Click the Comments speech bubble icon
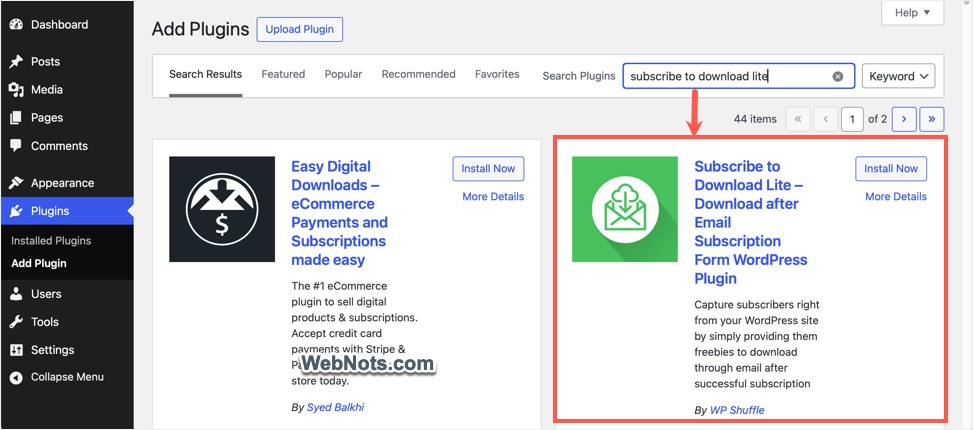The height and width of the screenshot is (430, 973). (x=17, y=146)
